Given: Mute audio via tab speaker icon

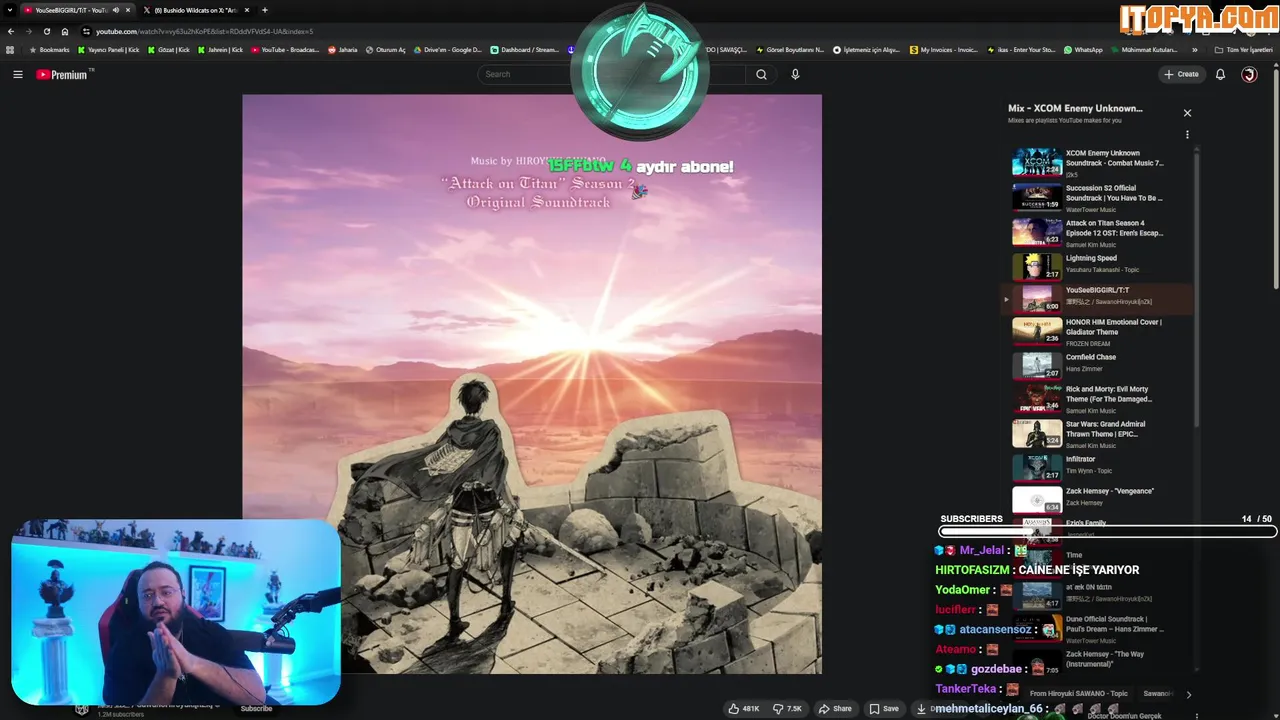Looking at the screenshot, I should 114,10.
